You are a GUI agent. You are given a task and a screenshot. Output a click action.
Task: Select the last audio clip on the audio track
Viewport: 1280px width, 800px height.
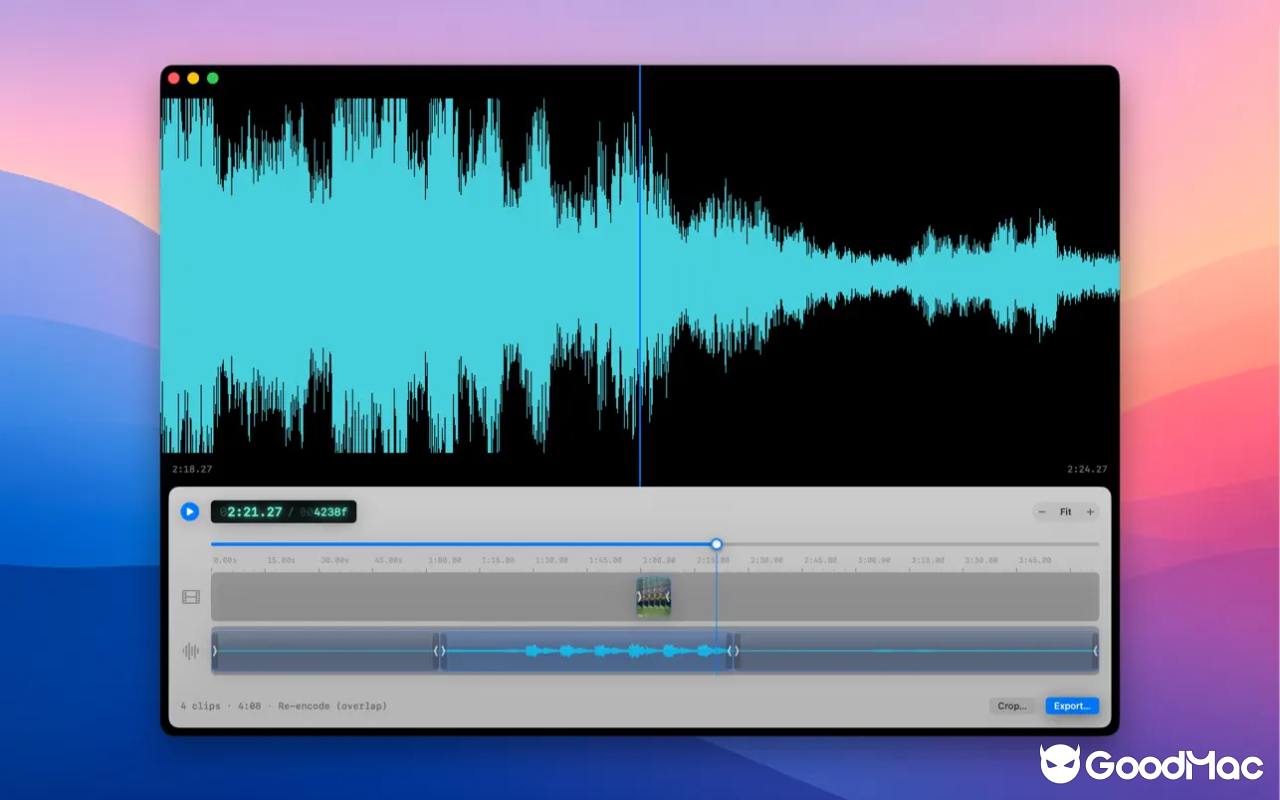pyautogui.click(x=916, y=651)
